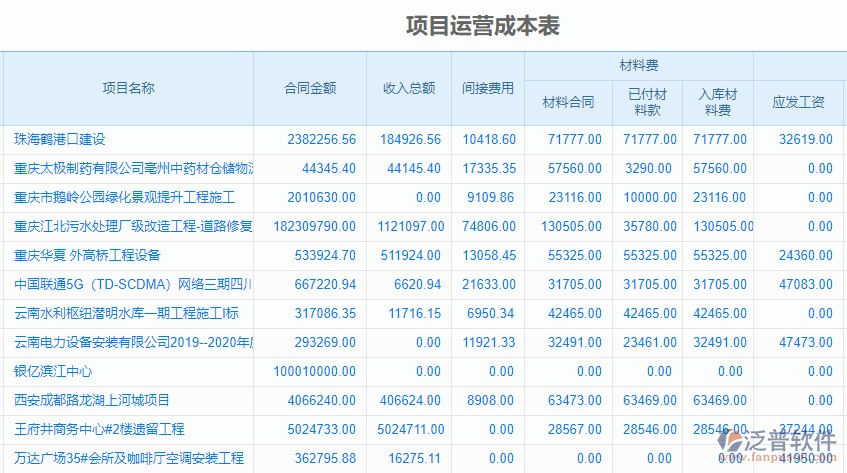Select paid material value 10000.00
Viewport: 847px width, 473px height.
click(650, 198)
